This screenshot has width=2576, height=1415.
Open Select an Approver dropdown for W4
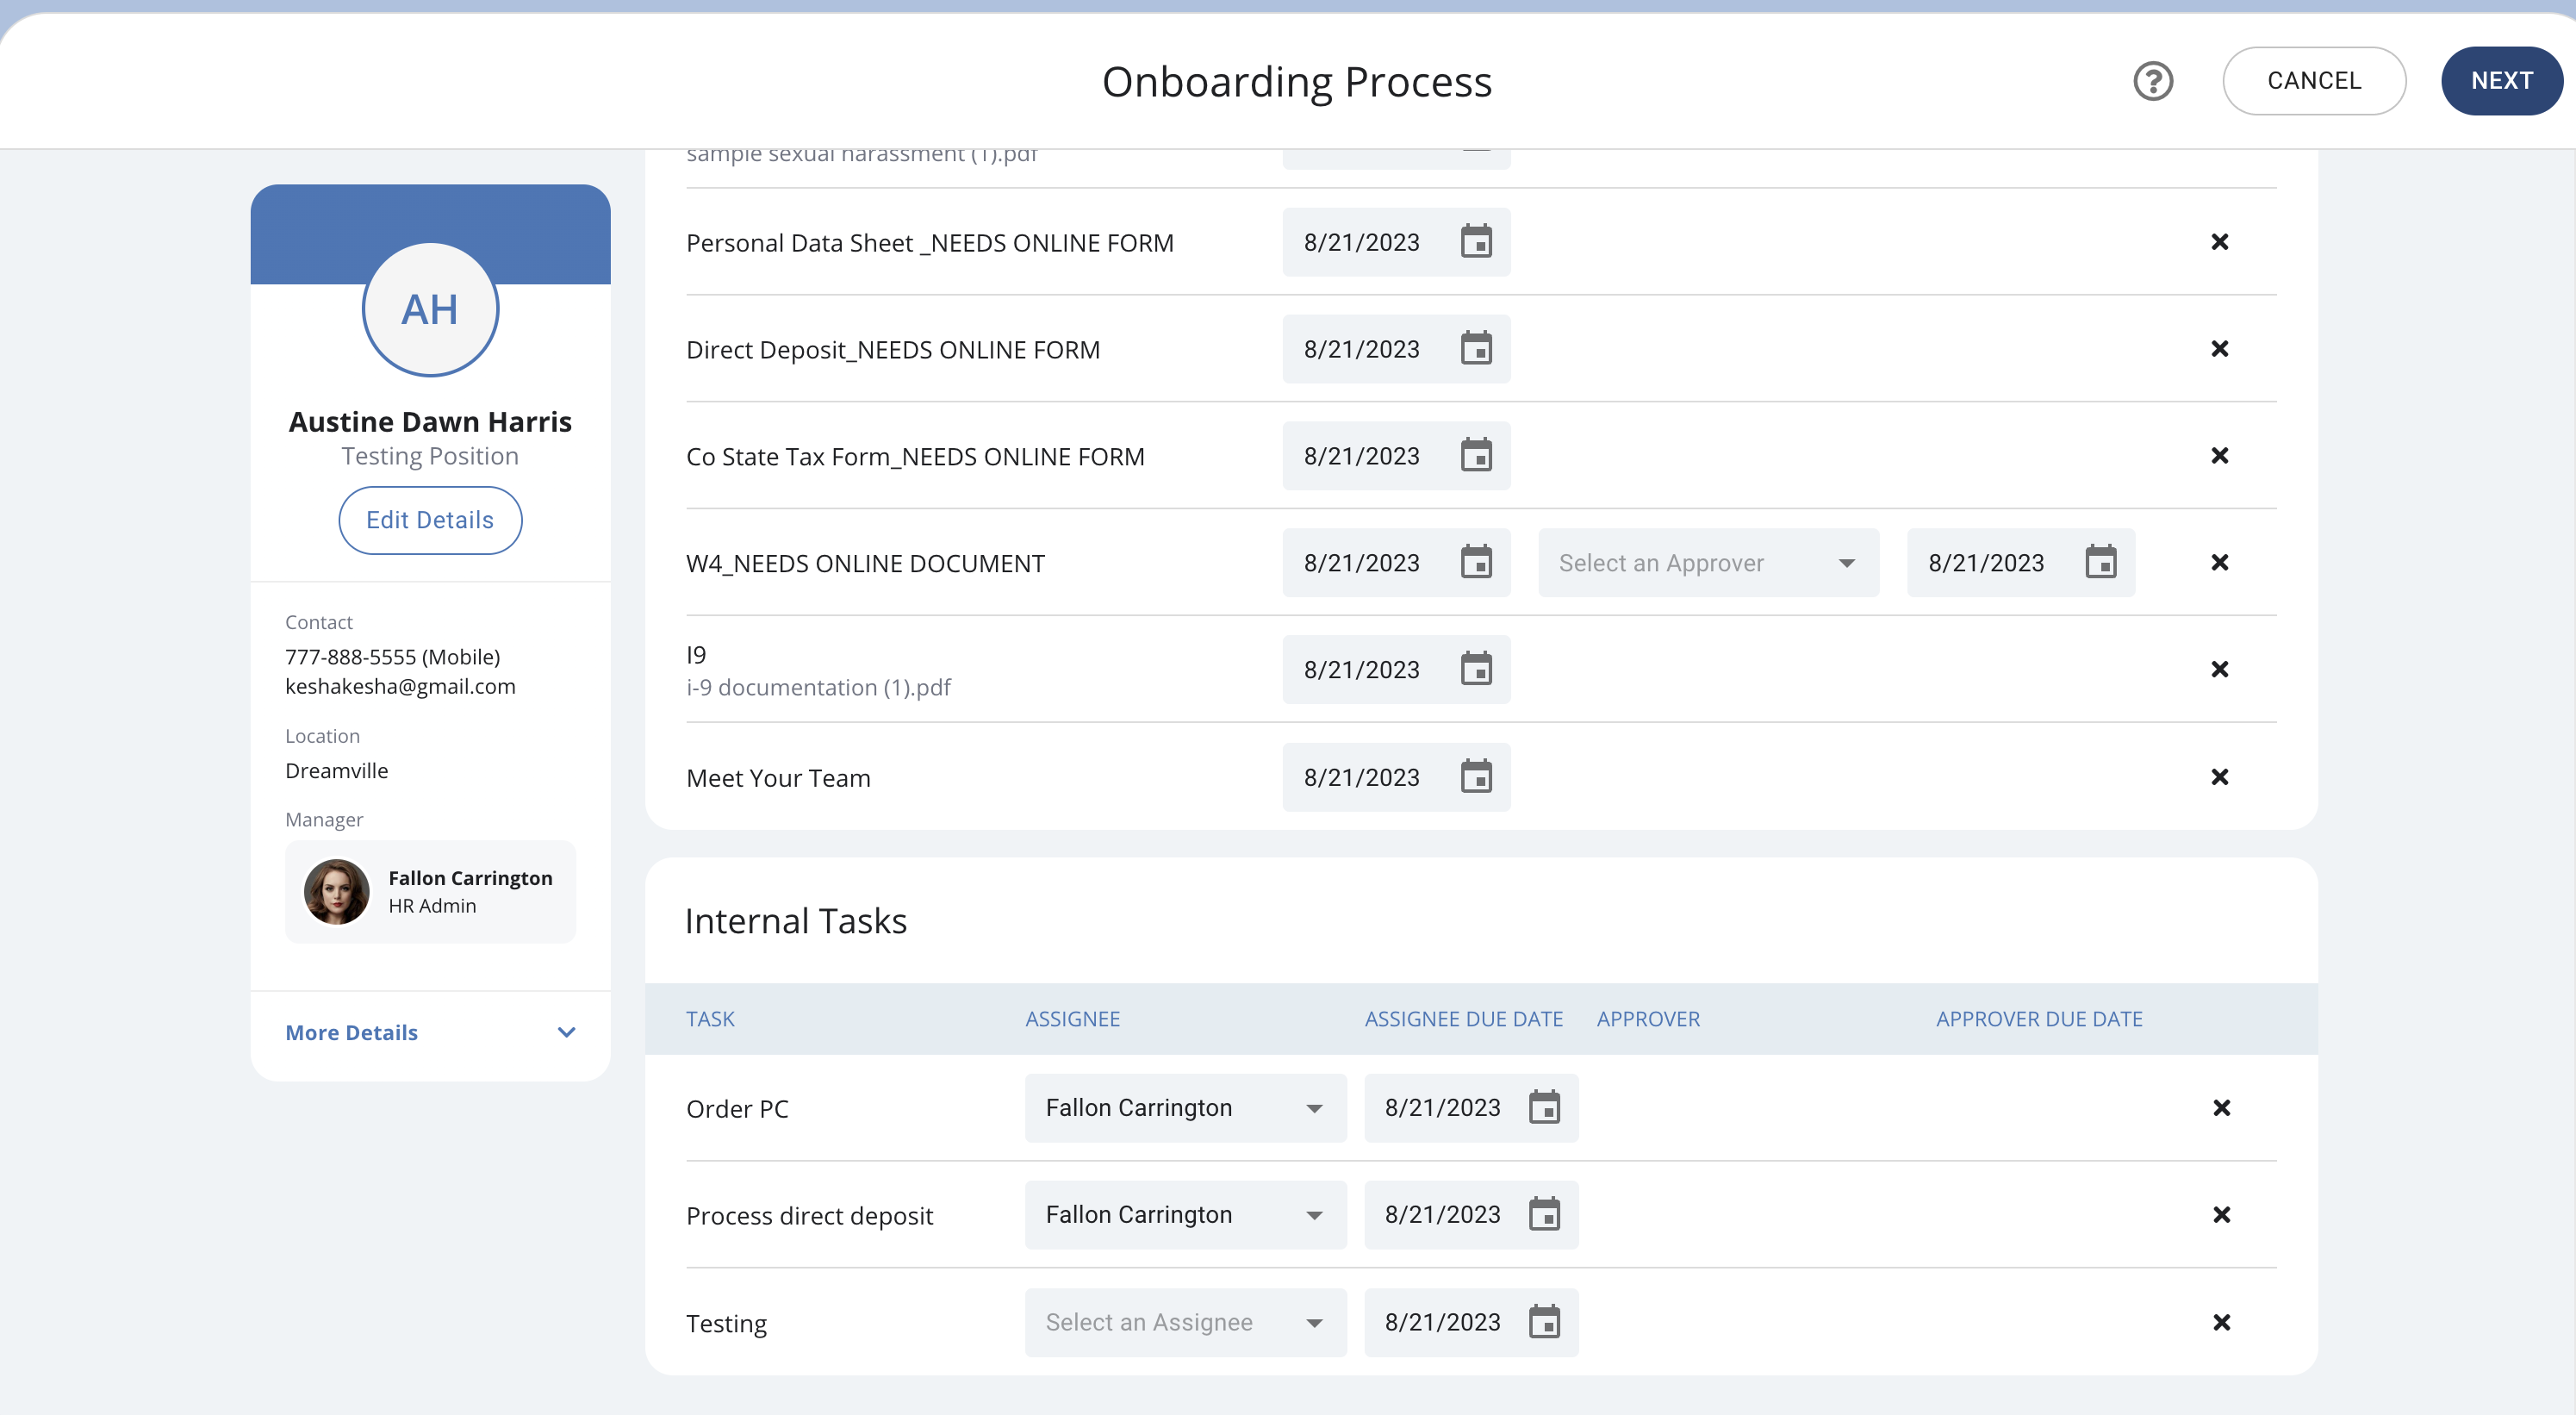[1708, 562]
